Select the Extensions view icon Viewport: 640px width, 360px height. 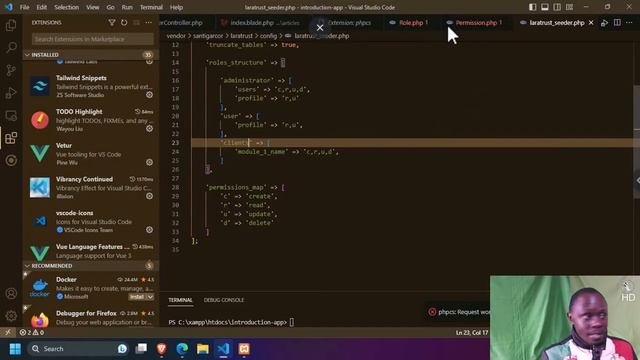click(x=11, y=138)
